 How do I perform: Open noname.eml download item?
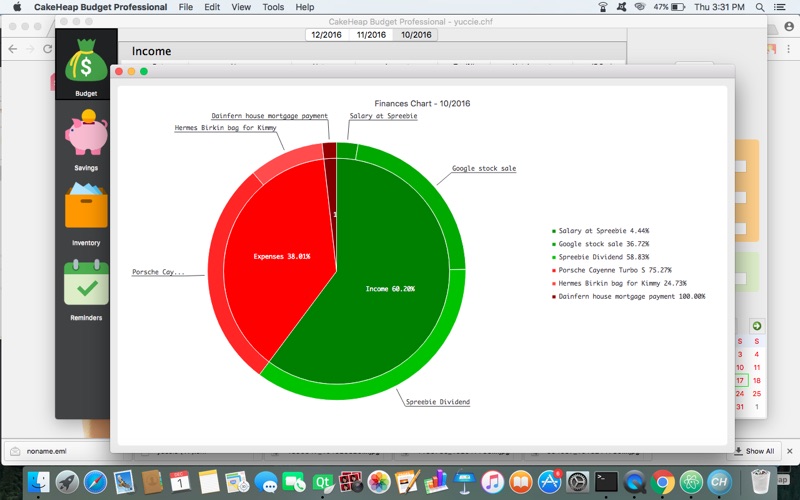46,451
